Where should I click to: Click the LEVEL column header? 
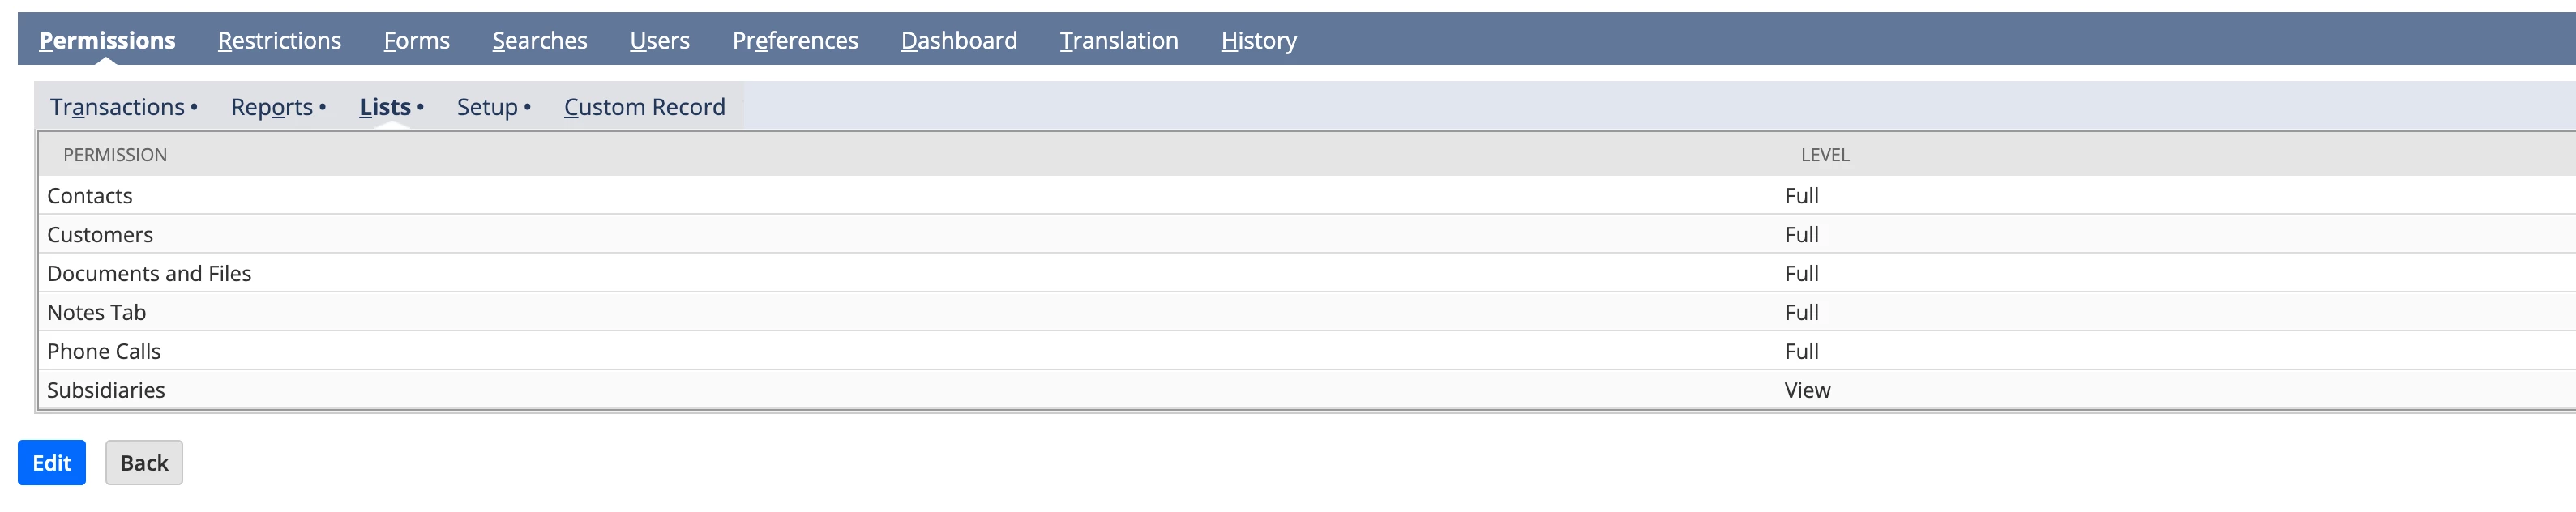point(1824,155)
